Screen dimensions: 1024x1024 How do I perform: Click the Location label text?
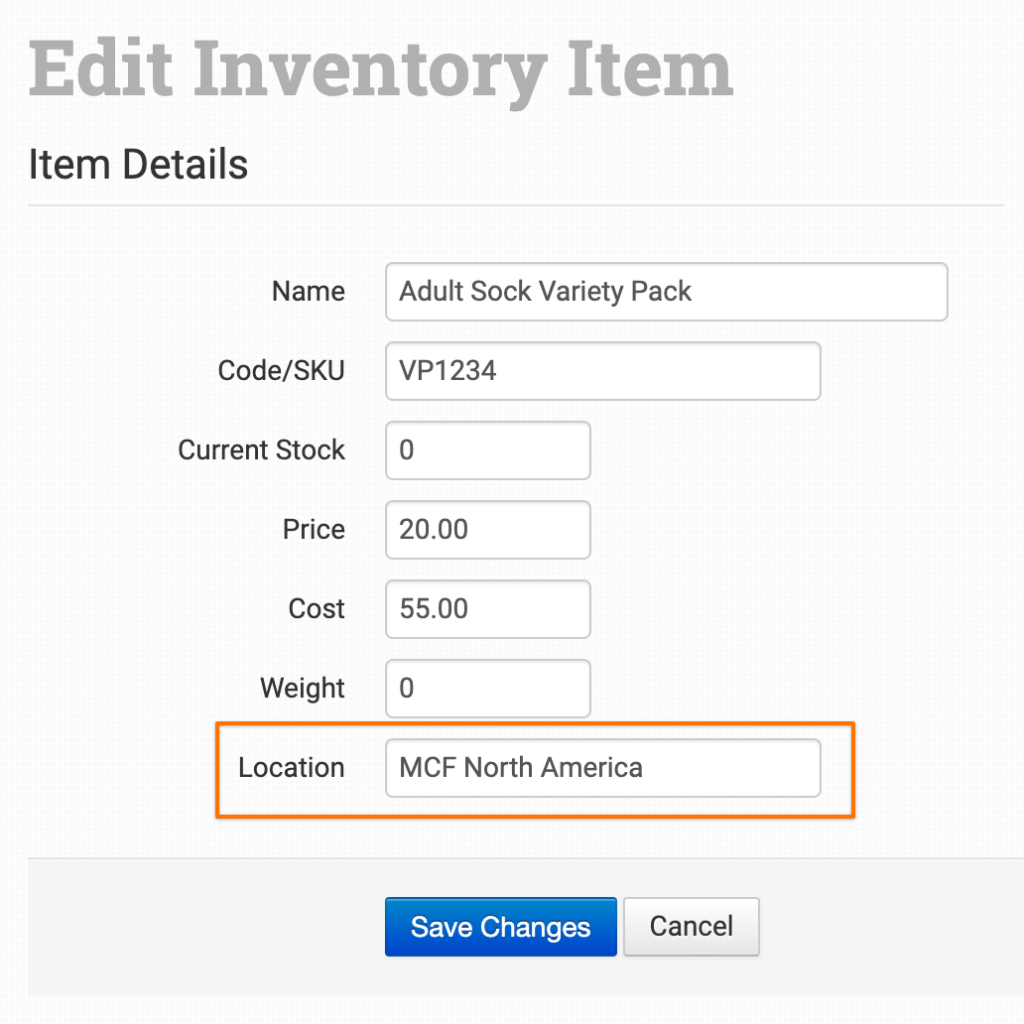[291, 768]
